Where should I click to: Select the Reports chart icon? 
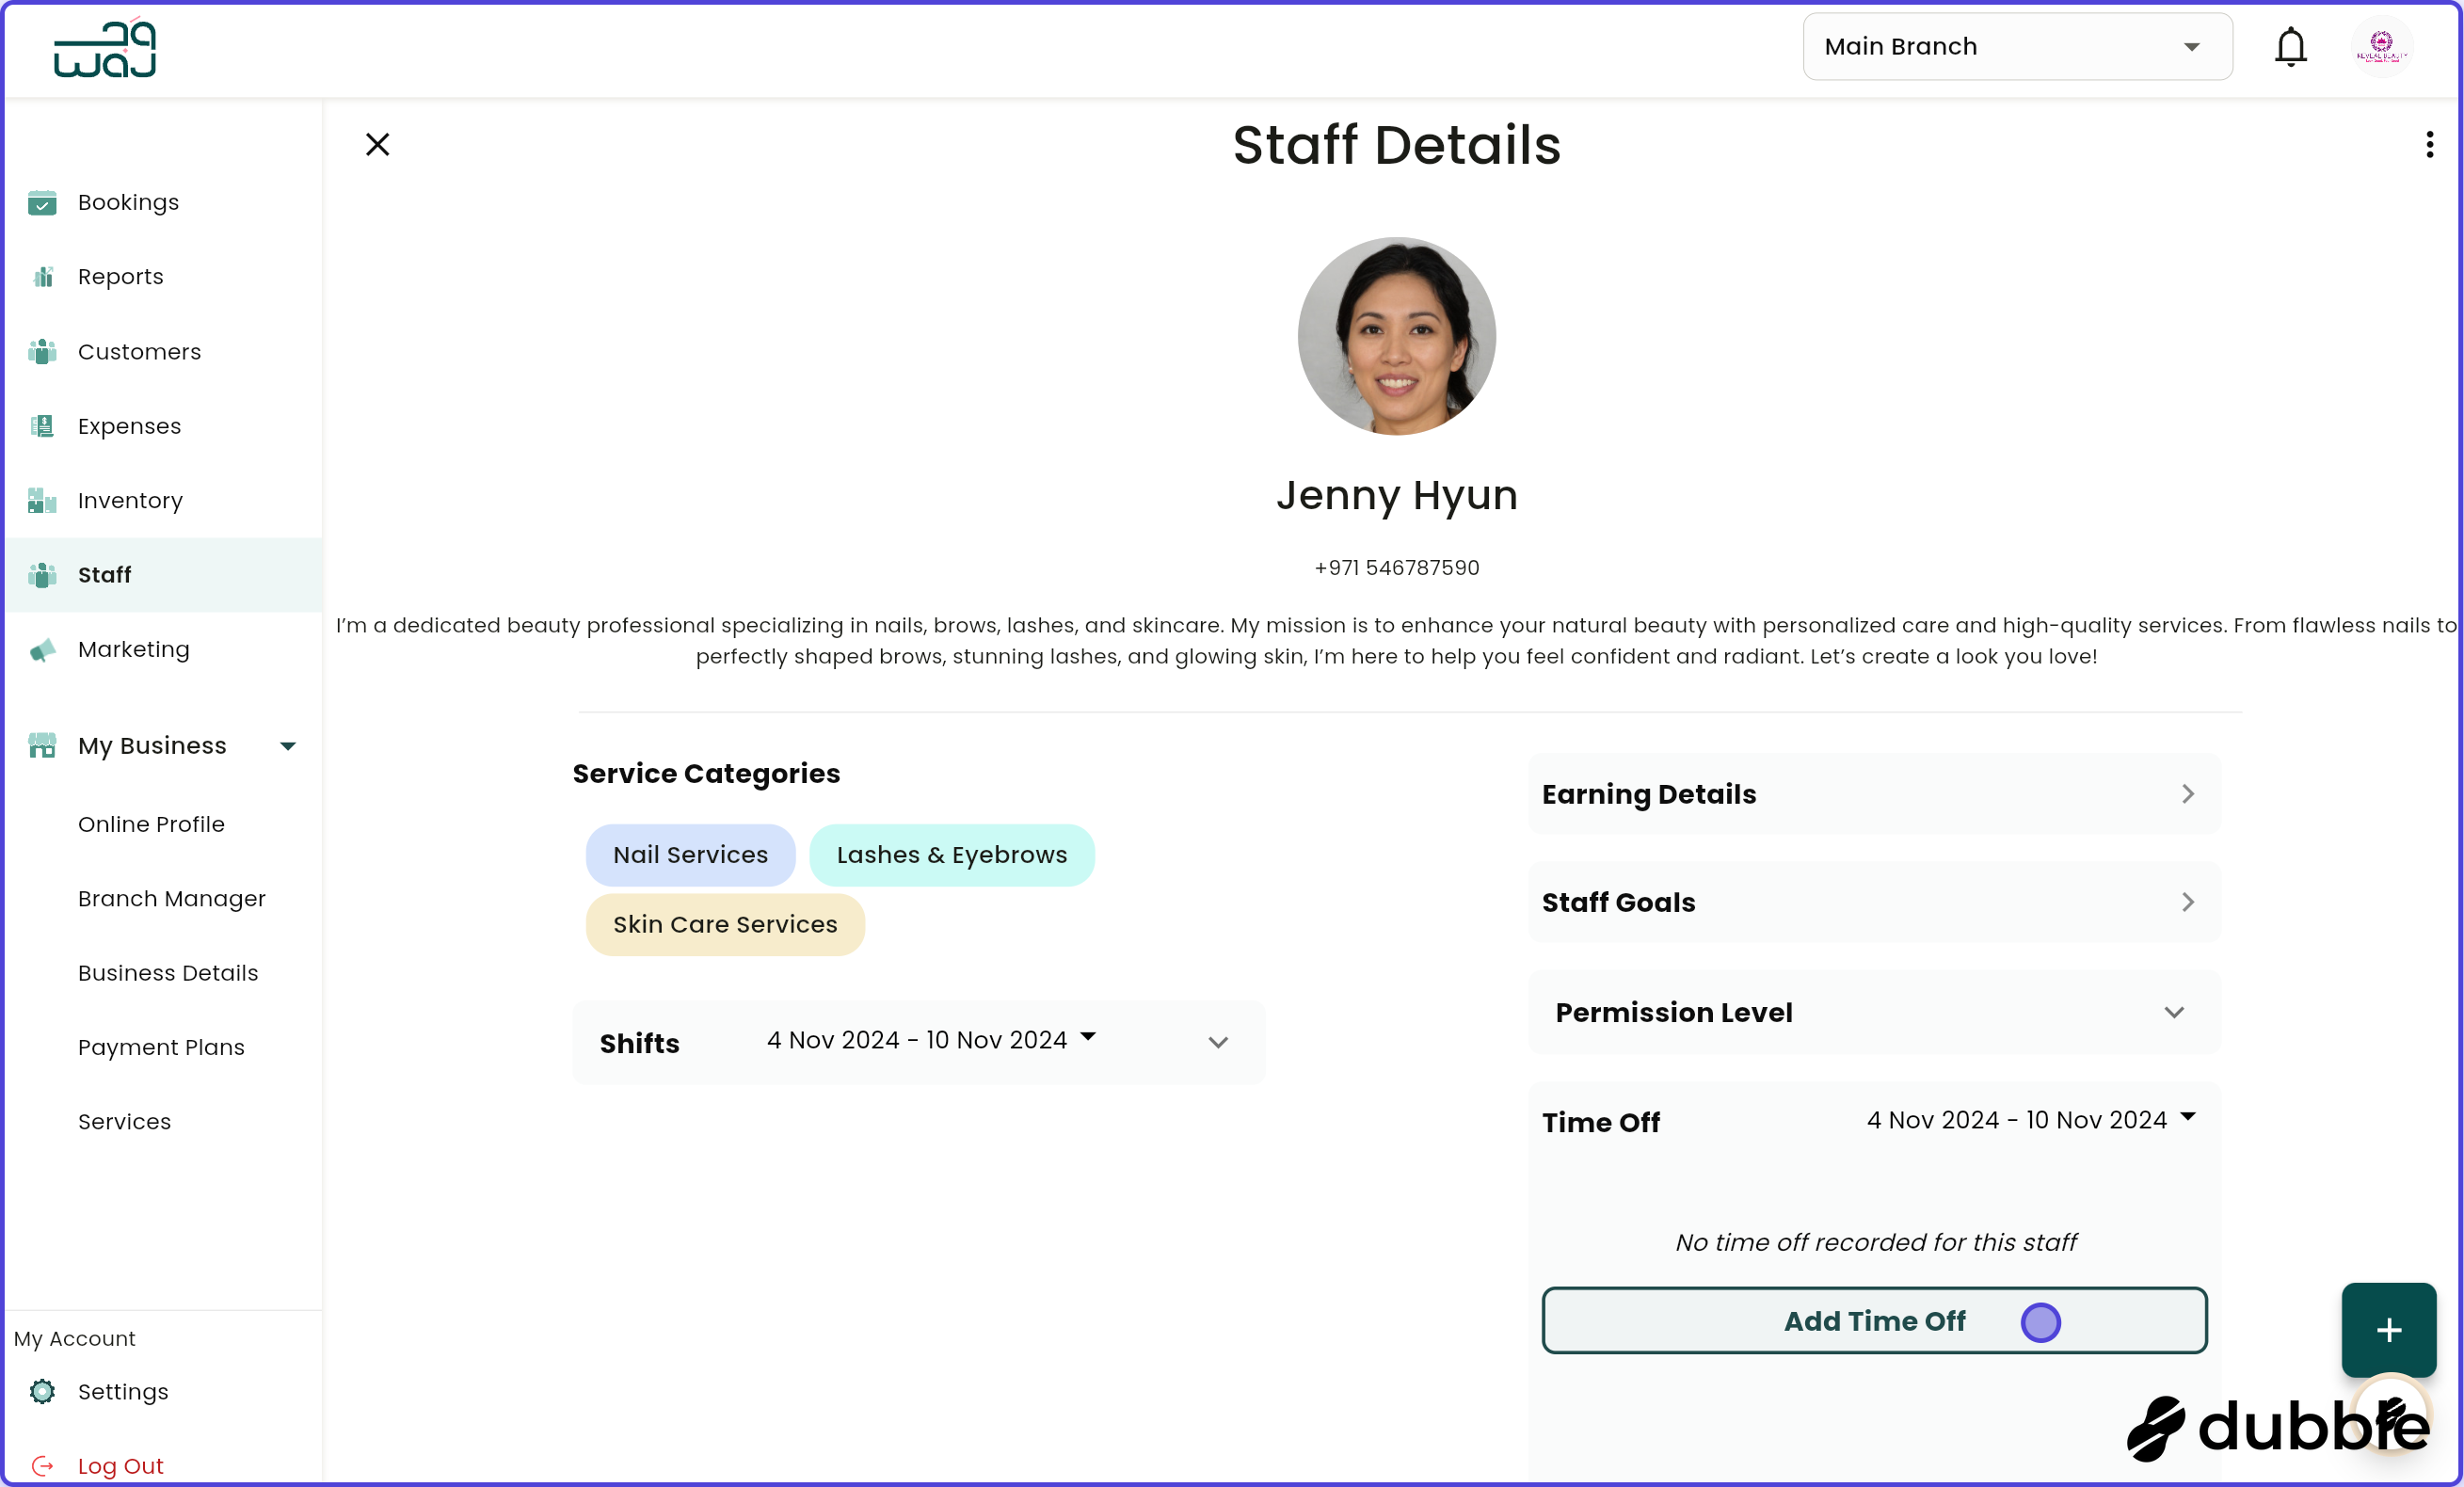[42, 277]
